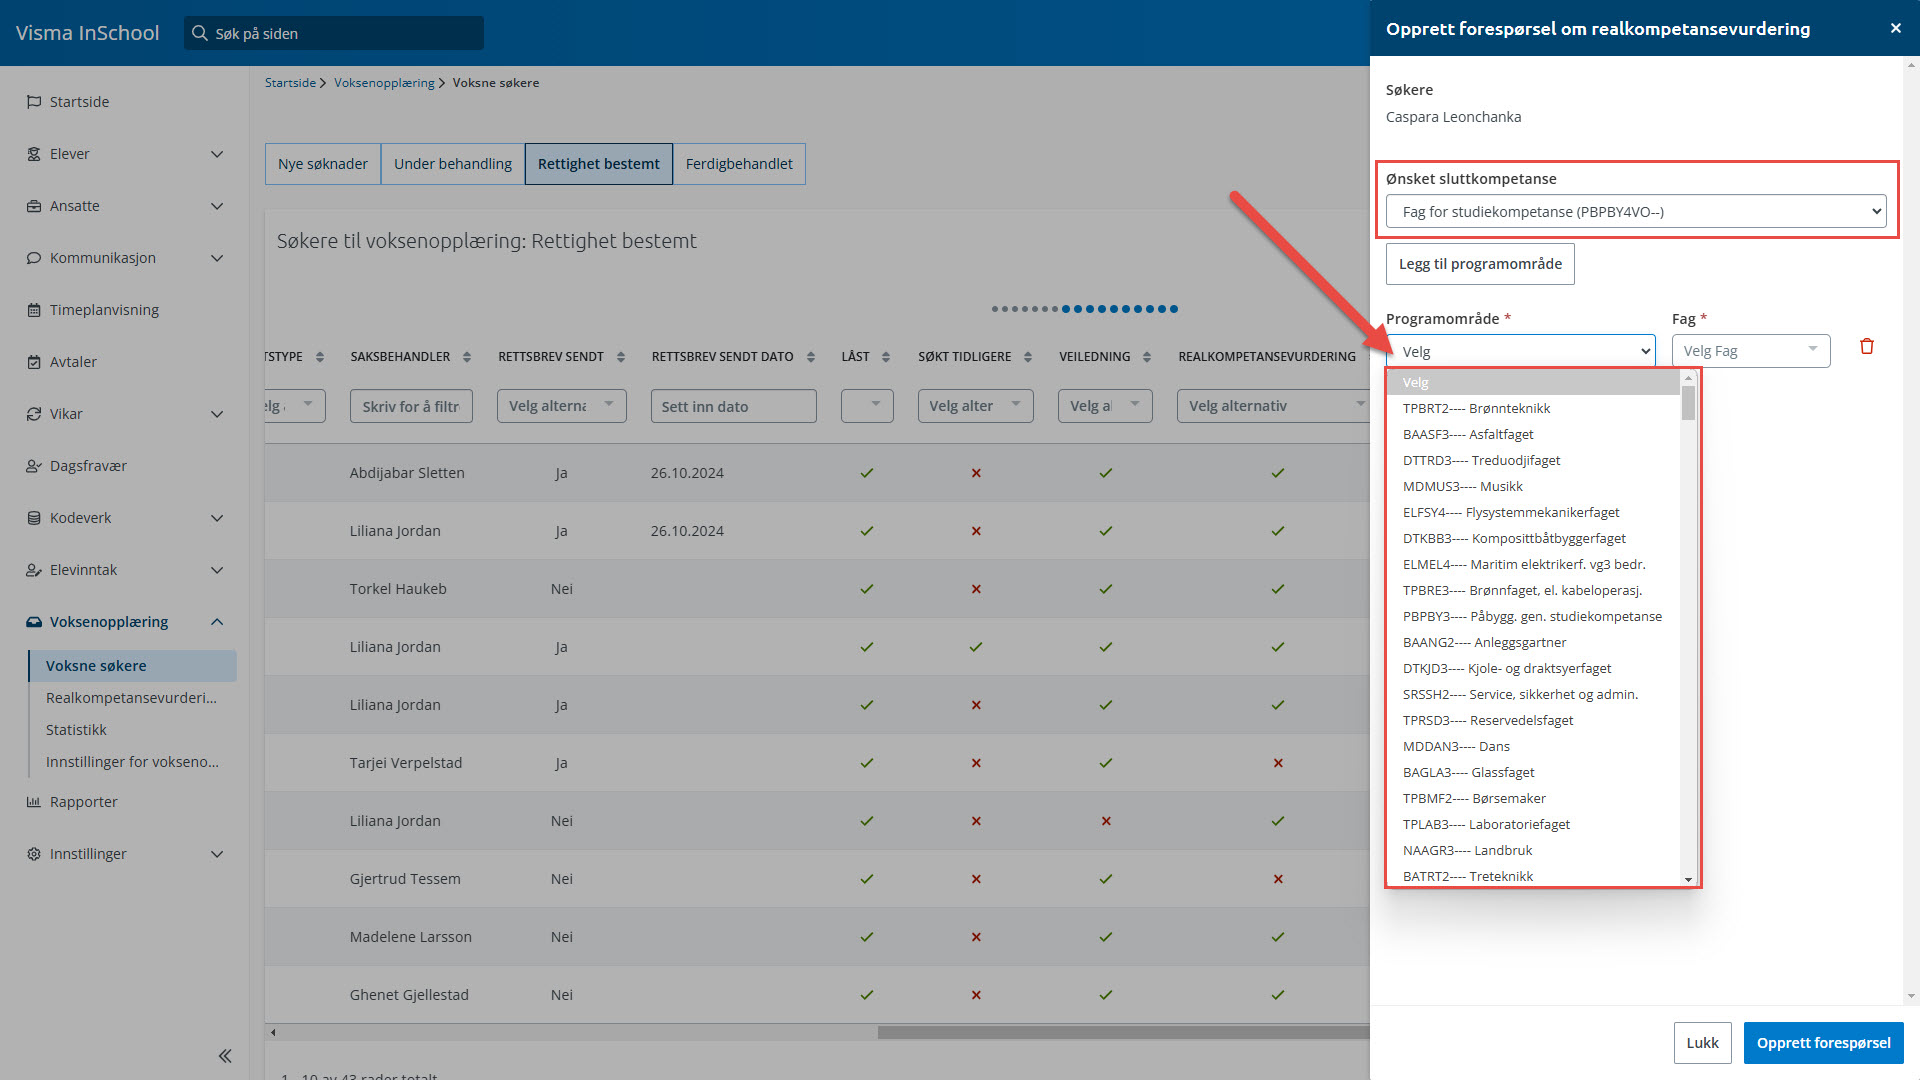Expand the Kommunikasjon menu chevron

(217, 258)
